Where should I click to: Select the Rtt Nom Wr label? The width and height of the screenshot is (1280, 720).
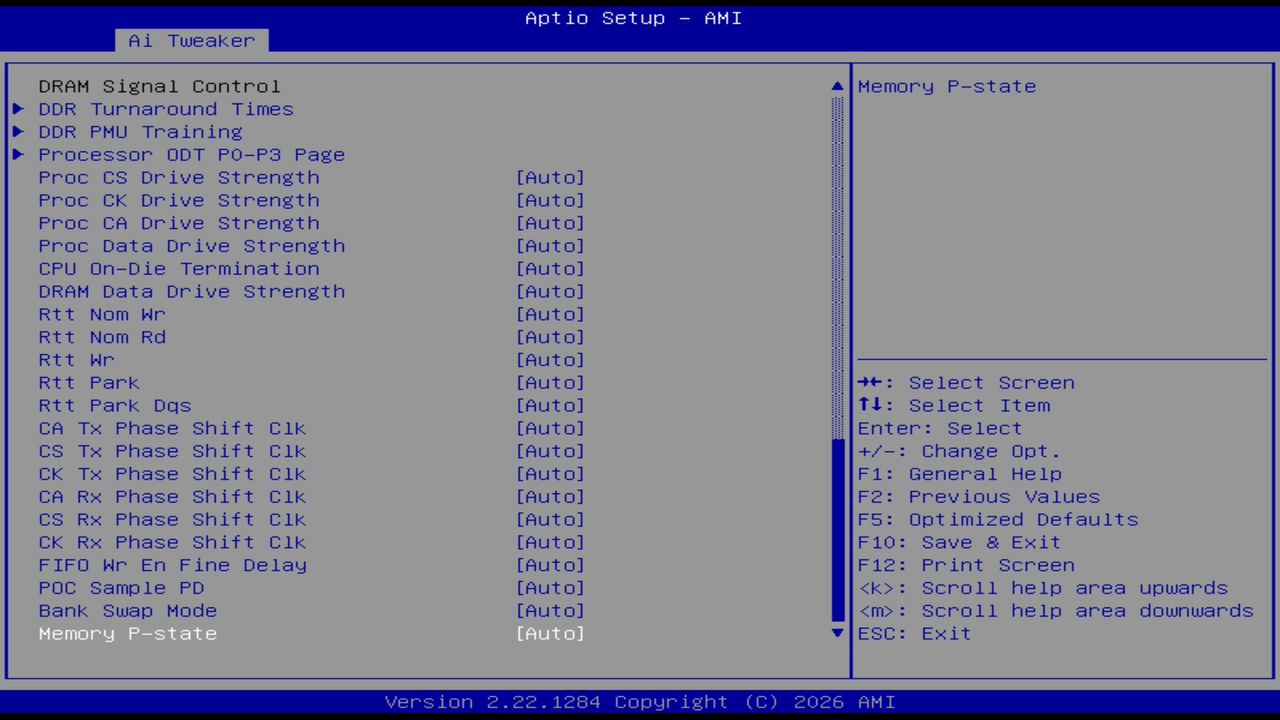102,315
